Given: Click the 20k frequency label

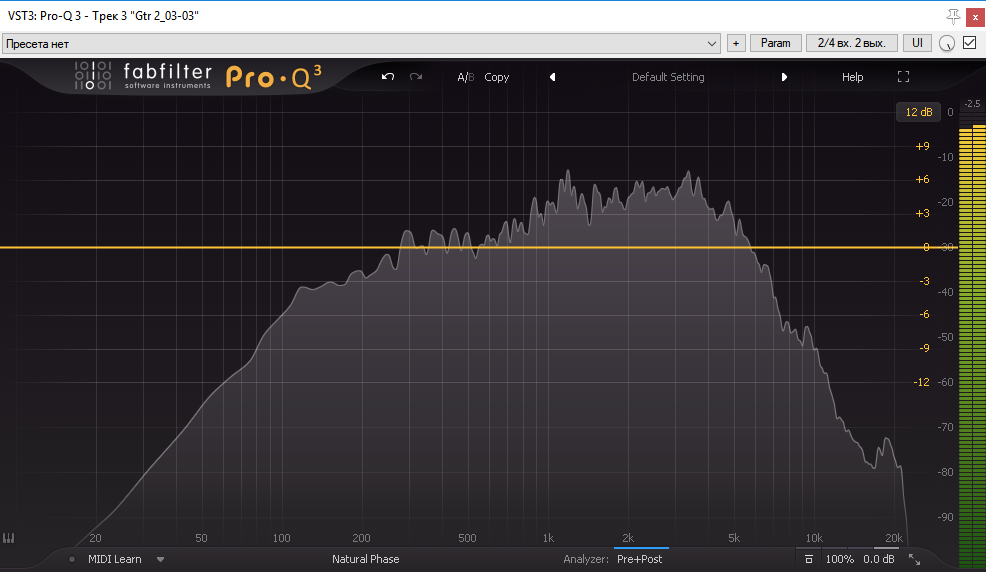Looking at the screenshot, I should click(894, 538).
